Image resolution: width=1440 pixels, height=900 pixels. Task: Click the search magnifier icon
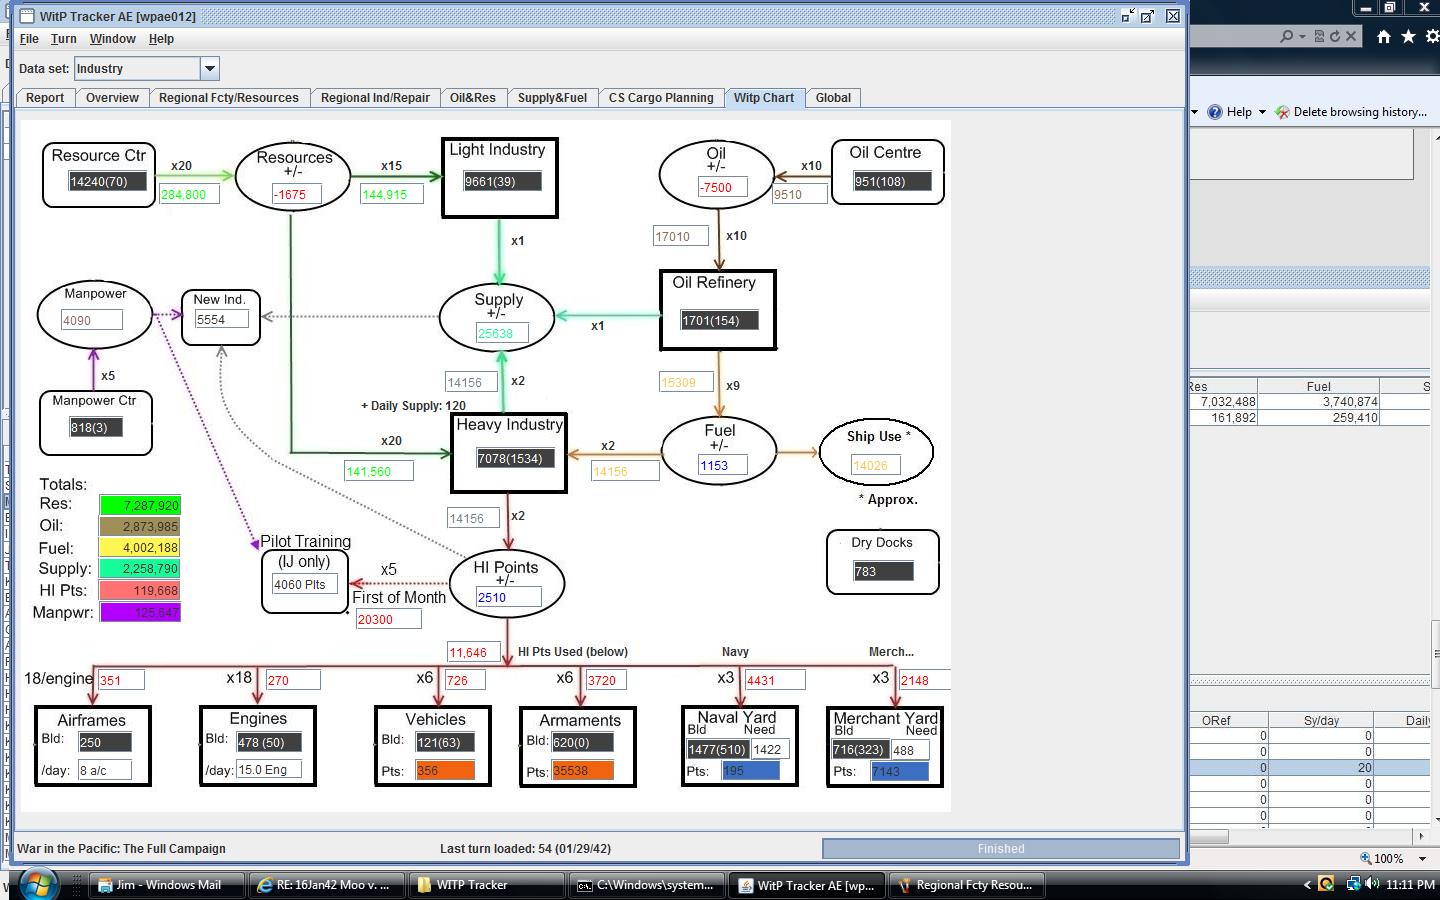[1287, 35]
